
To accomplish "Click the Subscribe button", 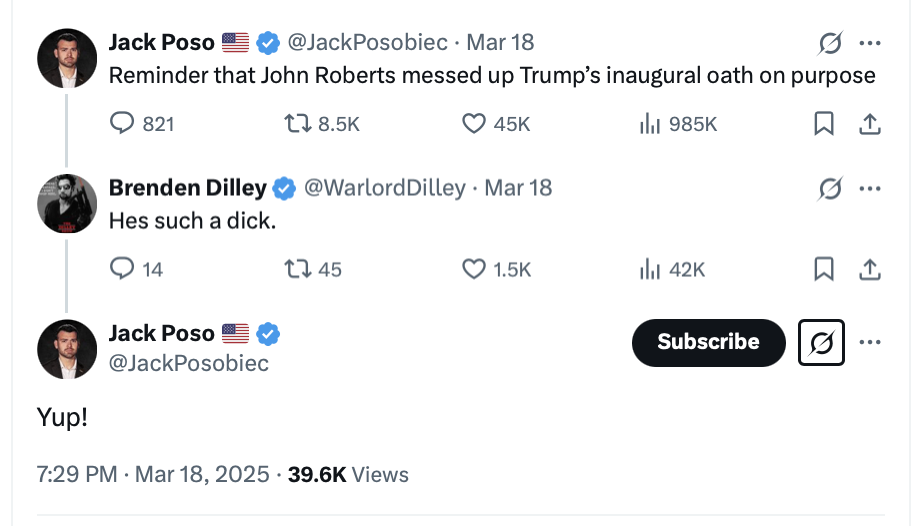I will (x=708, y=343).
